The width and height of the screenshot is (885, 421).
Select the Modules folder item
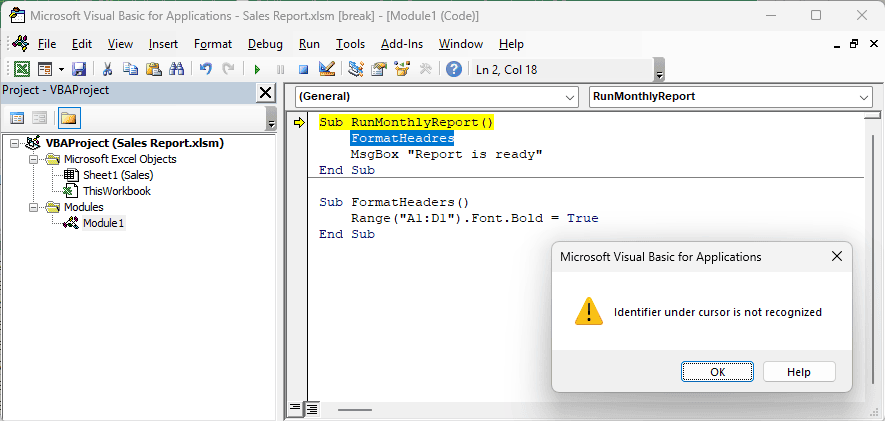(84, 207)
